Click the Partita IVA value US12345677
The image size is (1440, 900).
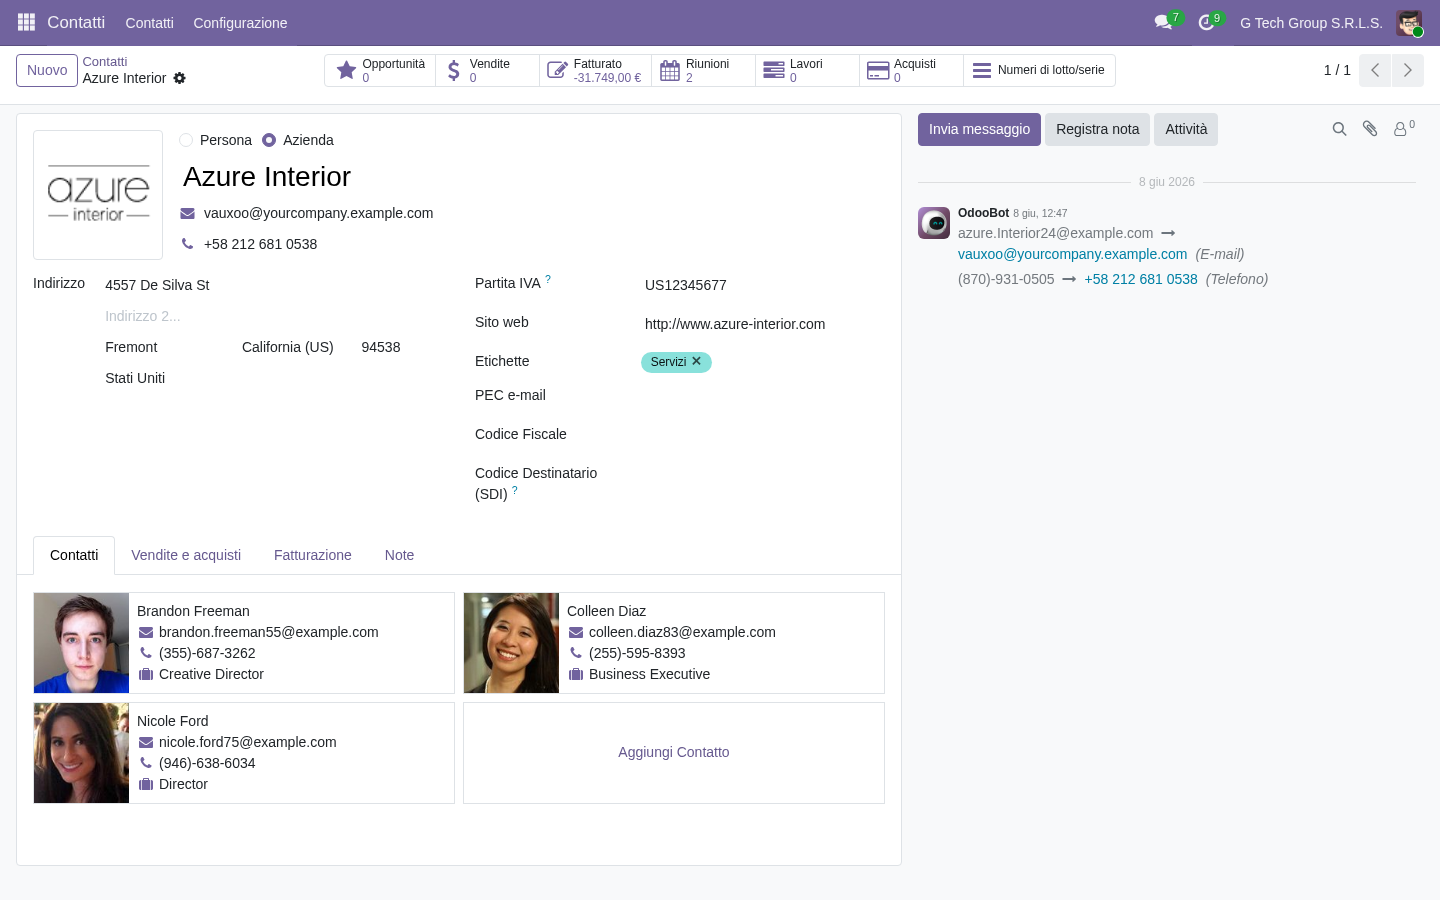(763, 285)
